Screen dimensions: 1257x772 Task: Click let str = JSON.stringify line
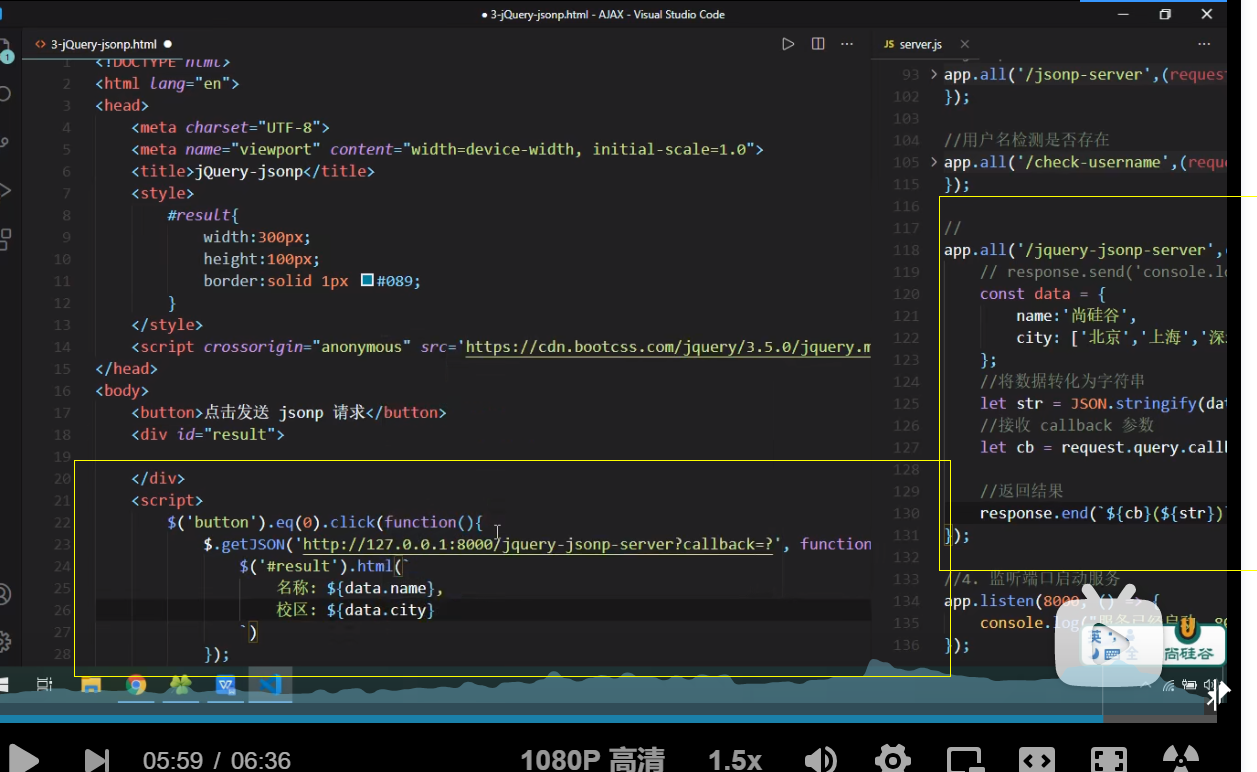[x=1103, y=404]
